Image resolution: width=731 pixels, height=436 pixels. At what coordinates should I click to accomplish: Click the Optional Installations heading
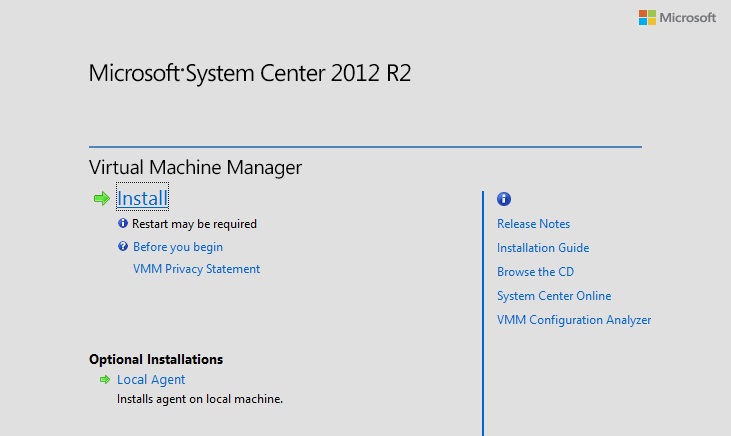pos(155,359)
